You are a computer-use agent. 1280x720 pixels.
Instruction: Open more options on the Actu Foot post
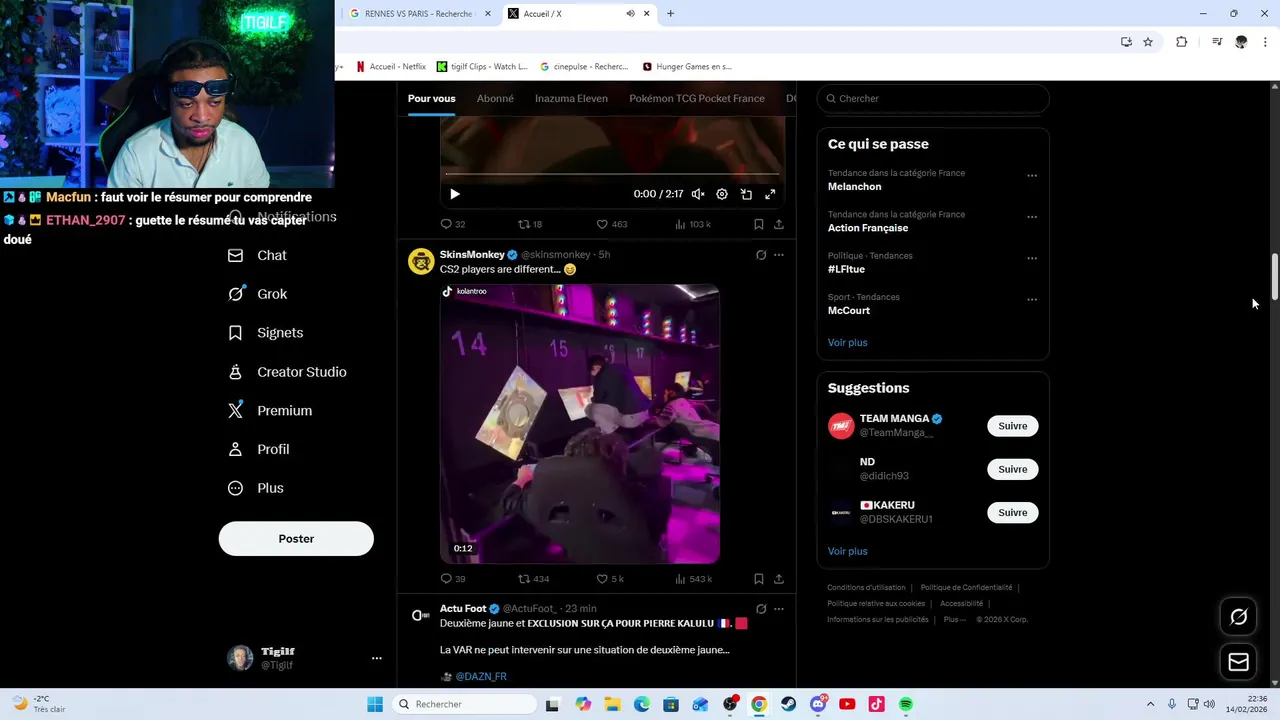[779, 609]
